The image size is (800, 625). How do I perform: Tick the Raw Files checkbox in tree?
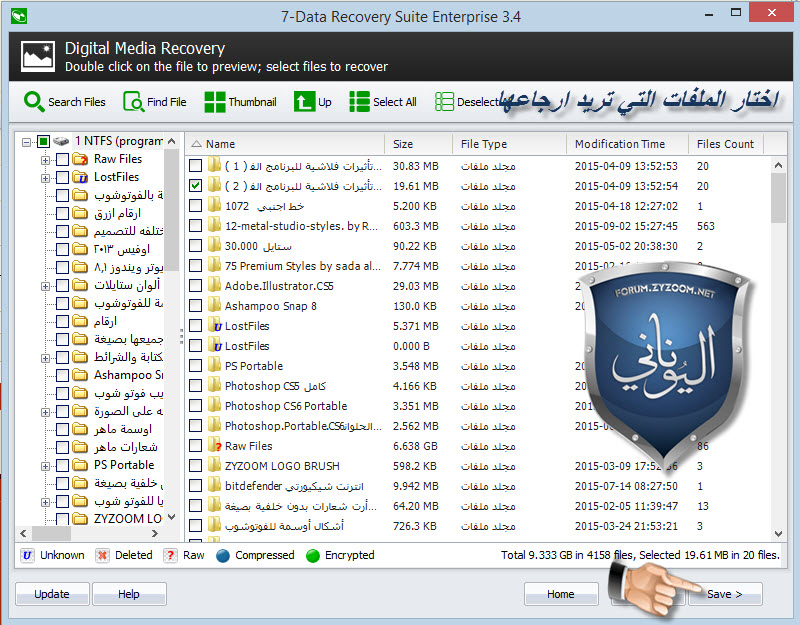pyautogui.click(x=63, y=160)
